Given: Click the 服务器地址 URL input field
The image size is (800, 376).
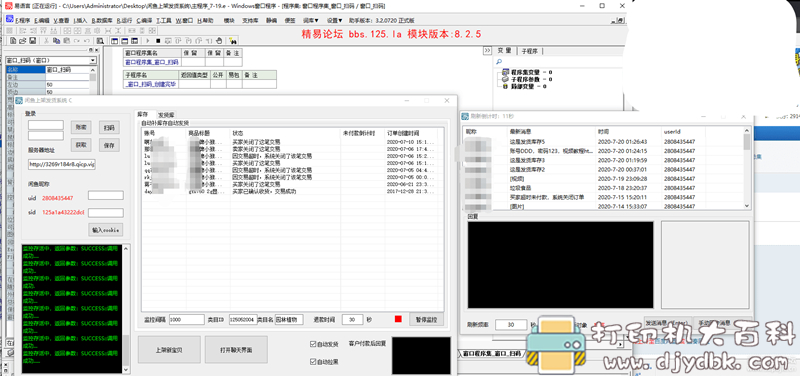Looking at the screenshot, I should (62, 165).
